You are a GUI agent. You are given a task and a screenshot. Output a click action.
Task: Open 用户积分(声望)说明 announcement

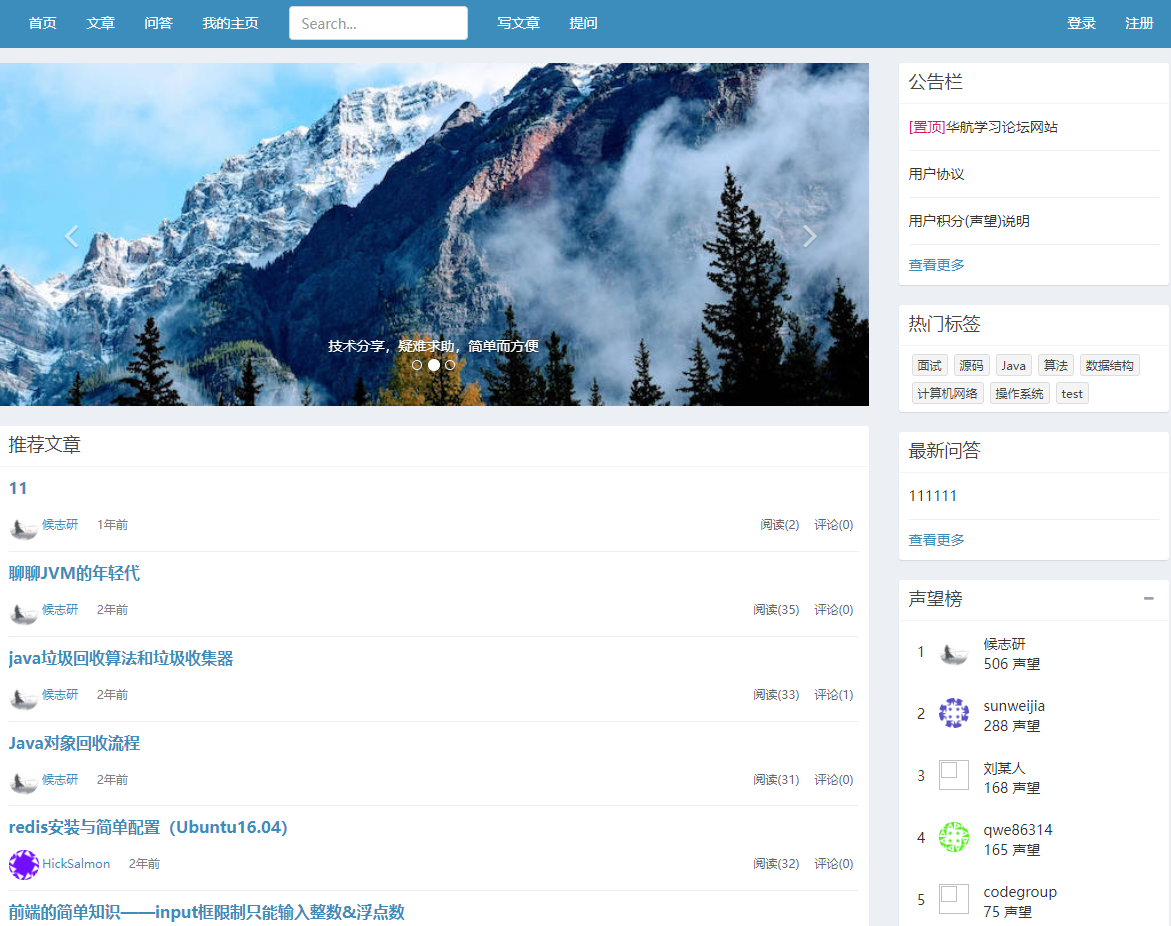969,221
